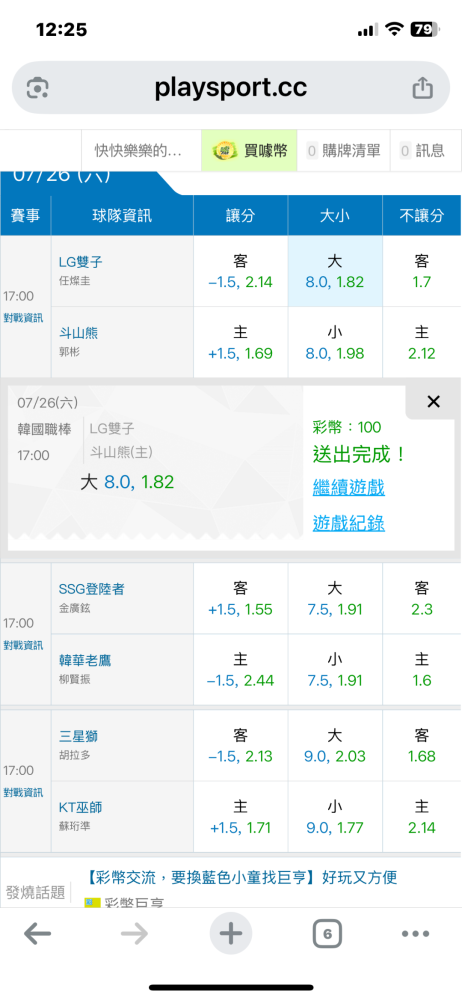The height and width of the screenshot is (1000, 462).
Task: Open the 彩幣交流 hot topic post
Action: [x=241, y=877]
